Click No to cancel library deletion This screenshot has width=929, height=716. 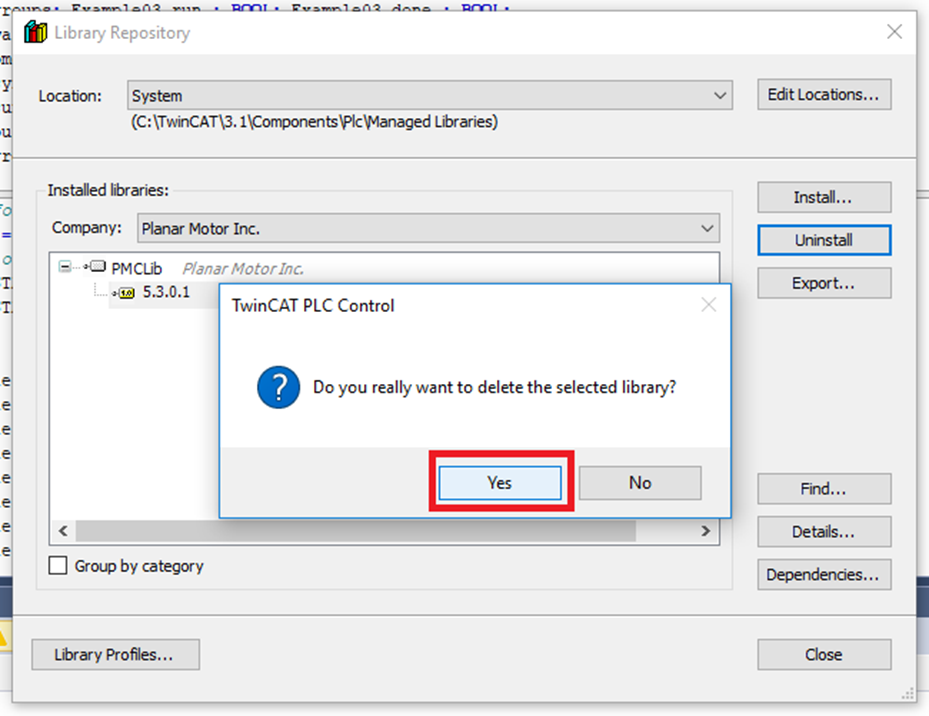tap(640, 483)
